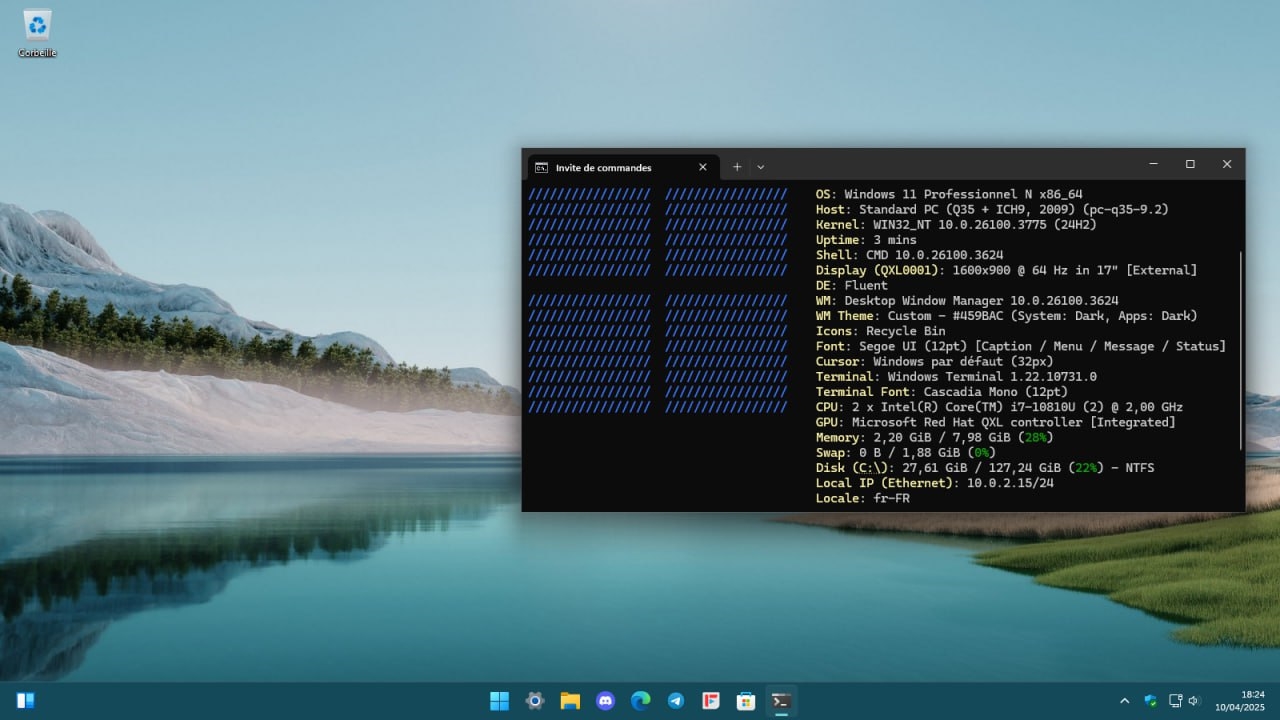The height and width of the screenshot is (720, 1280).
Task: Add a new terminal tab with plus button
Action: pyautogui.click(x=737, y=167)
